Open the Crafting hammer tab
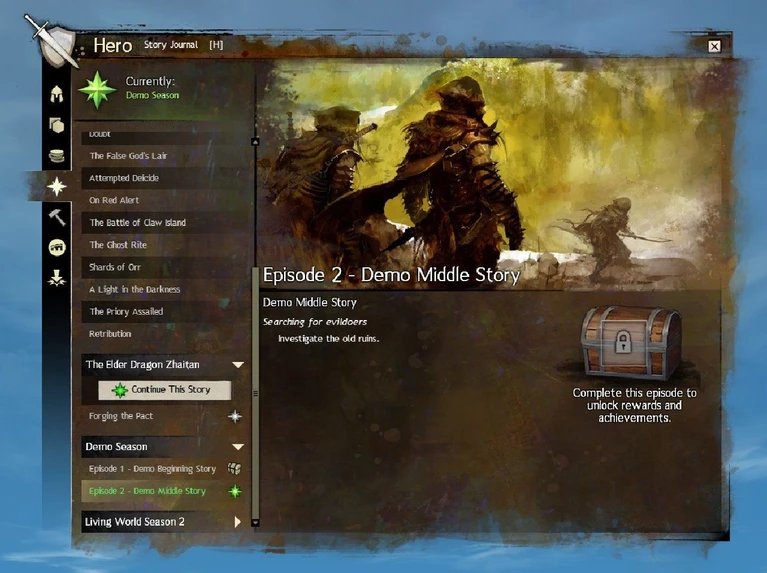 point(57,217)
